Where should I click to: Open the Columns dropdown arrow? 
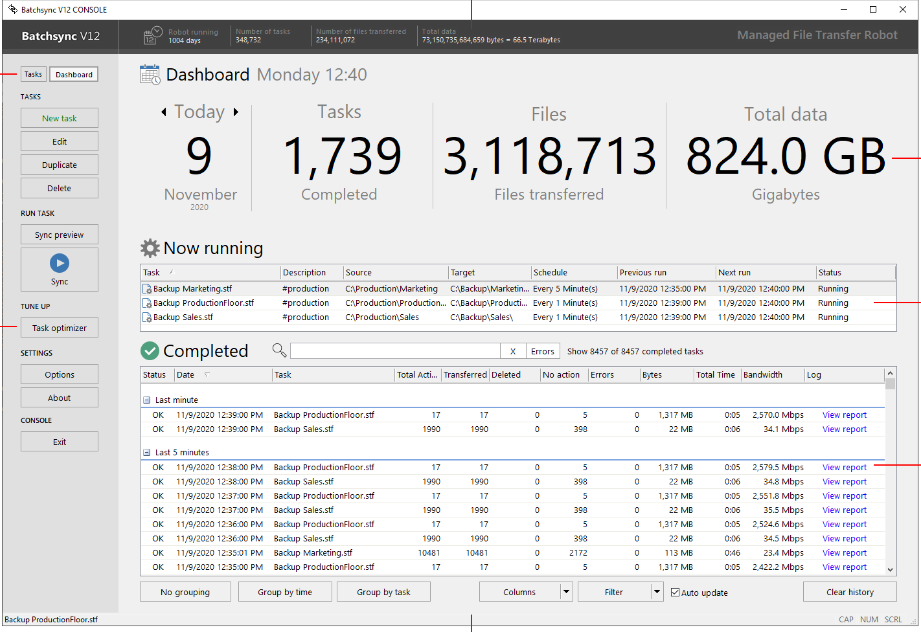[566, 592]
